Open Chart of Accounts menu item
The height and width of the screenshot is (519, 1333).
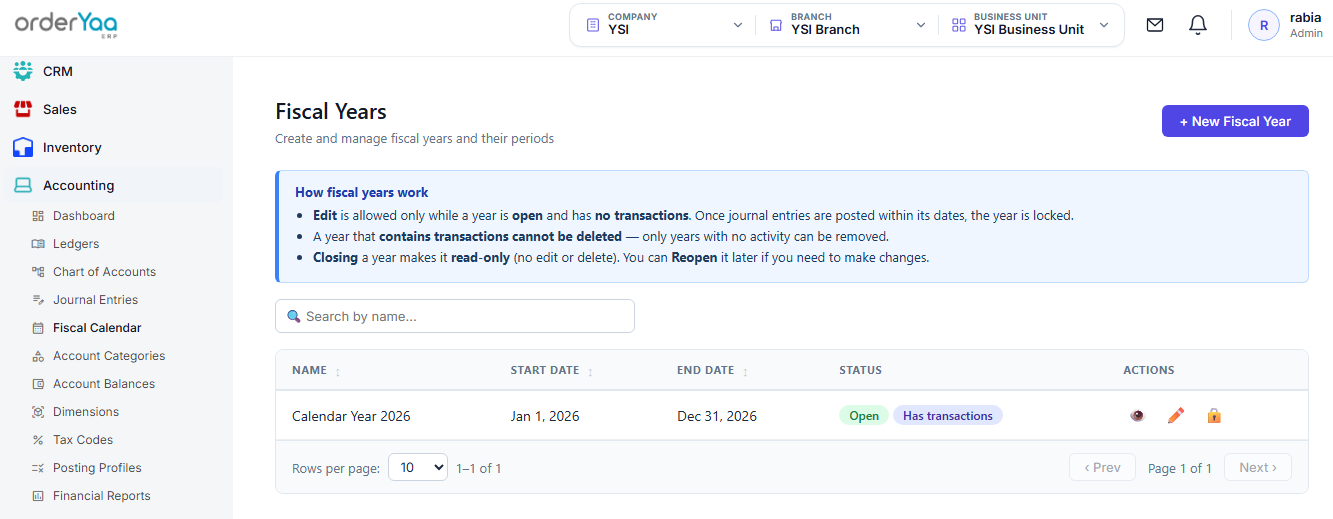(x=104, y=272)
